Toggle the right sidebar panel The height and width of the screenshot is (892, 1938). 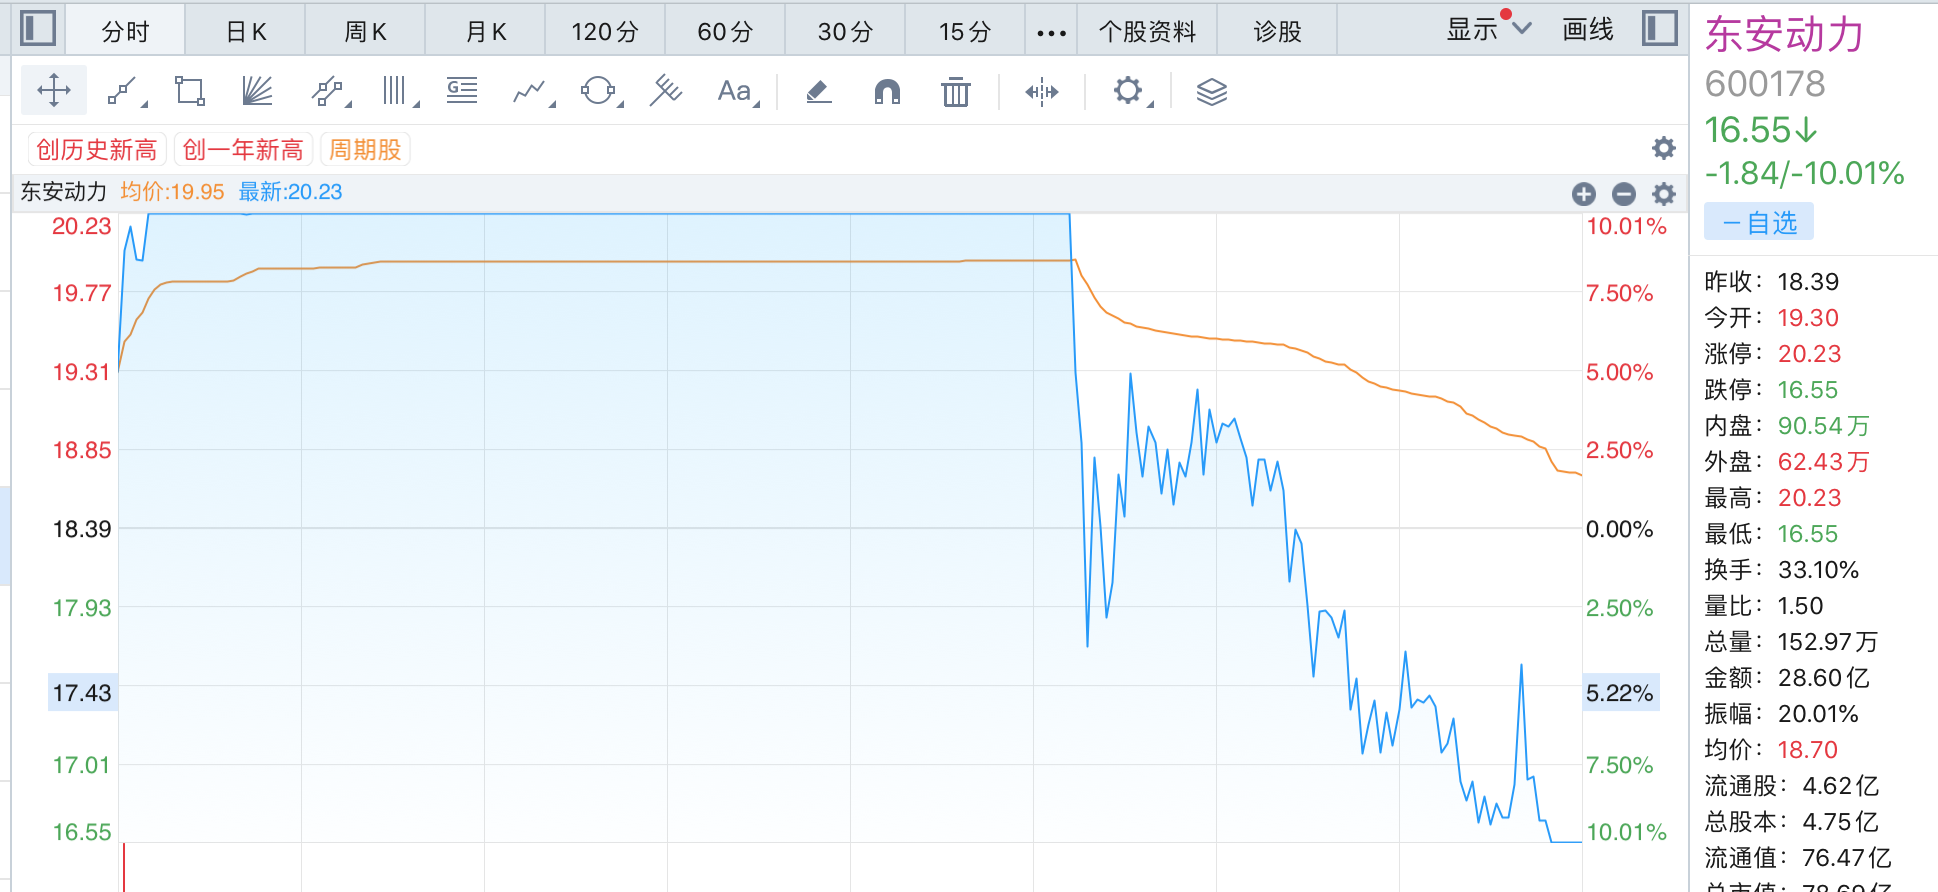(1659, 28)
